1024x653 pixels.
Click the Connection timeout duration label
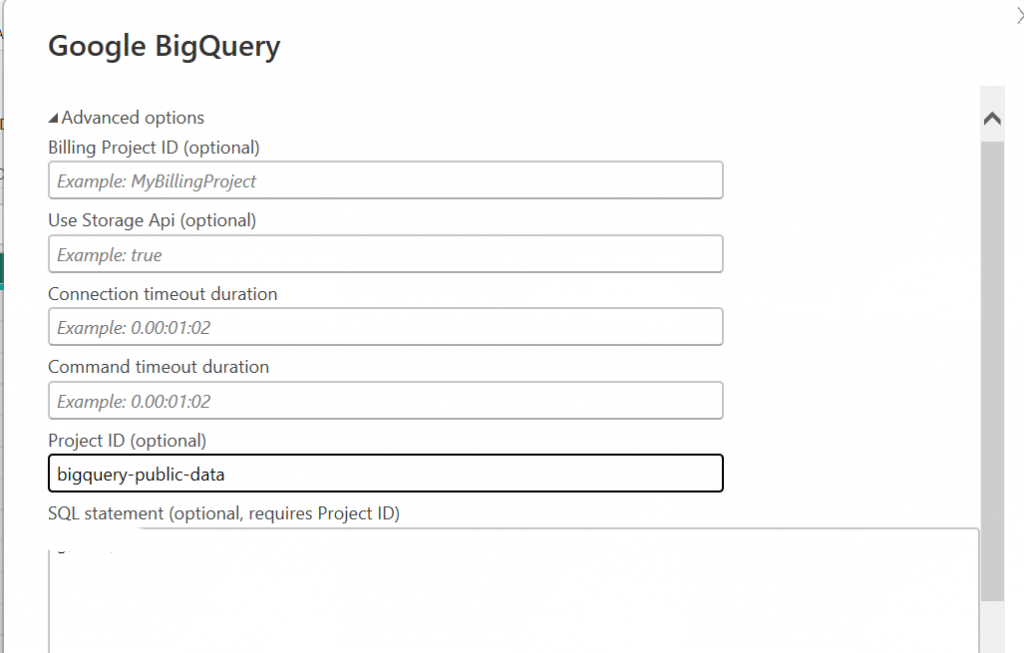pyautogui.click(x=163, y=294)
